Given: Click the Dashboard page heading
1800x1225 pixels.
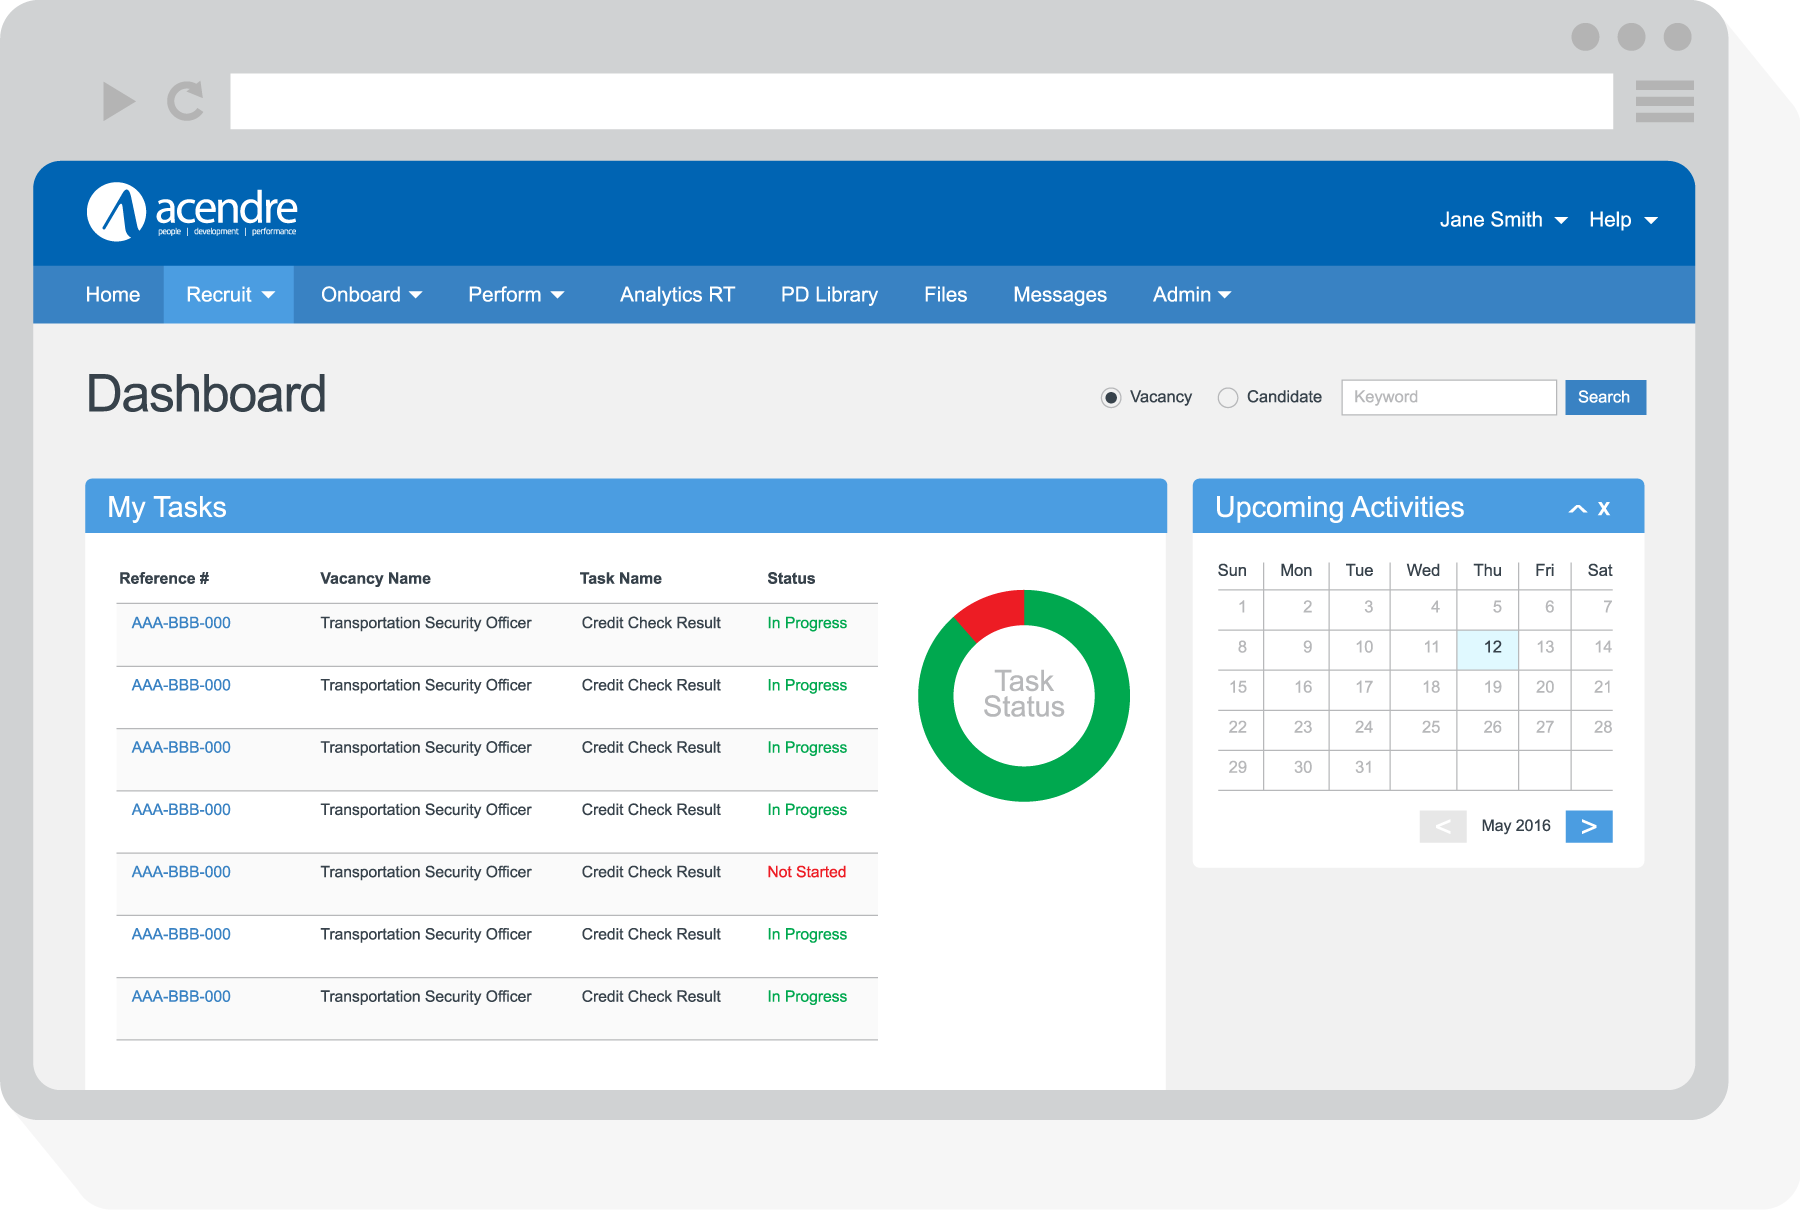Looking at the screenshot, I should tap(206, 394).
